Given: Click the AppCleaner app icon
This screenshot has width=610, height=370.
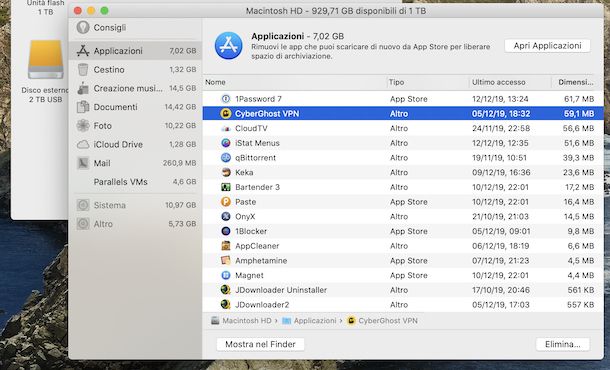Looking at the screenshot, I should [226, 246].
